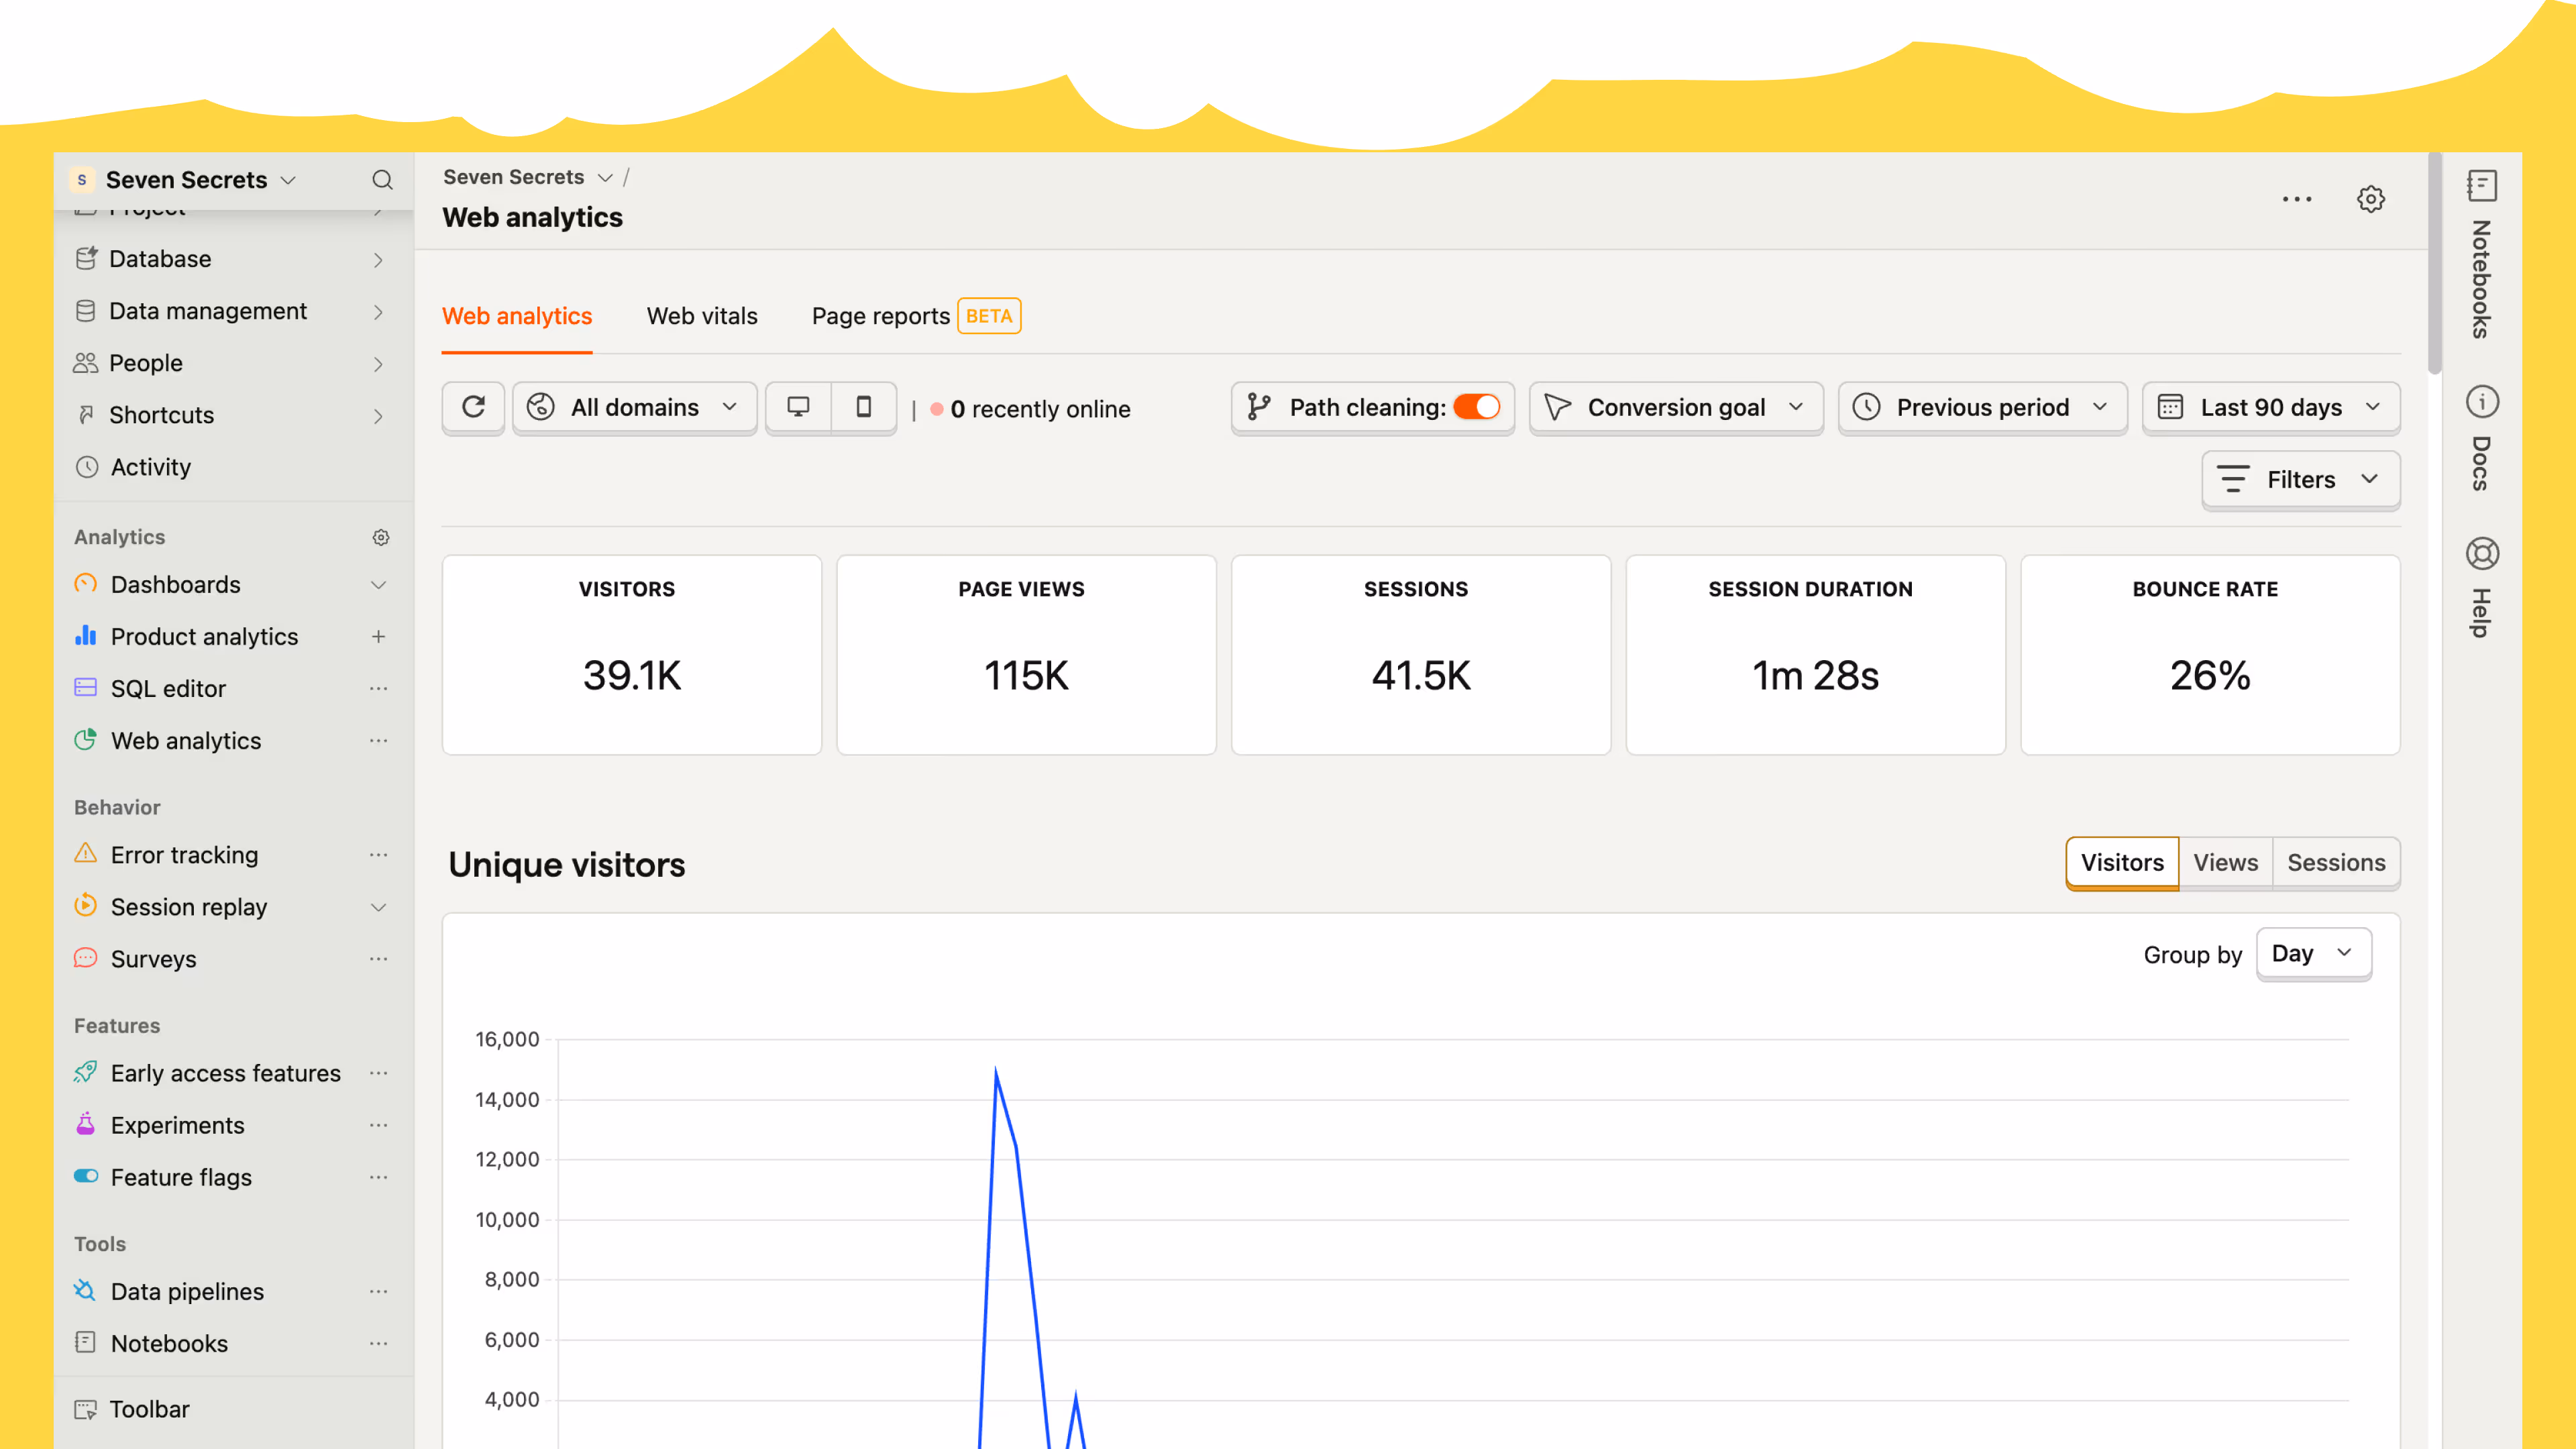Expand the Filters dropdown
This screenshot has width=2576, height=1449.
[x=2300, y=480]
